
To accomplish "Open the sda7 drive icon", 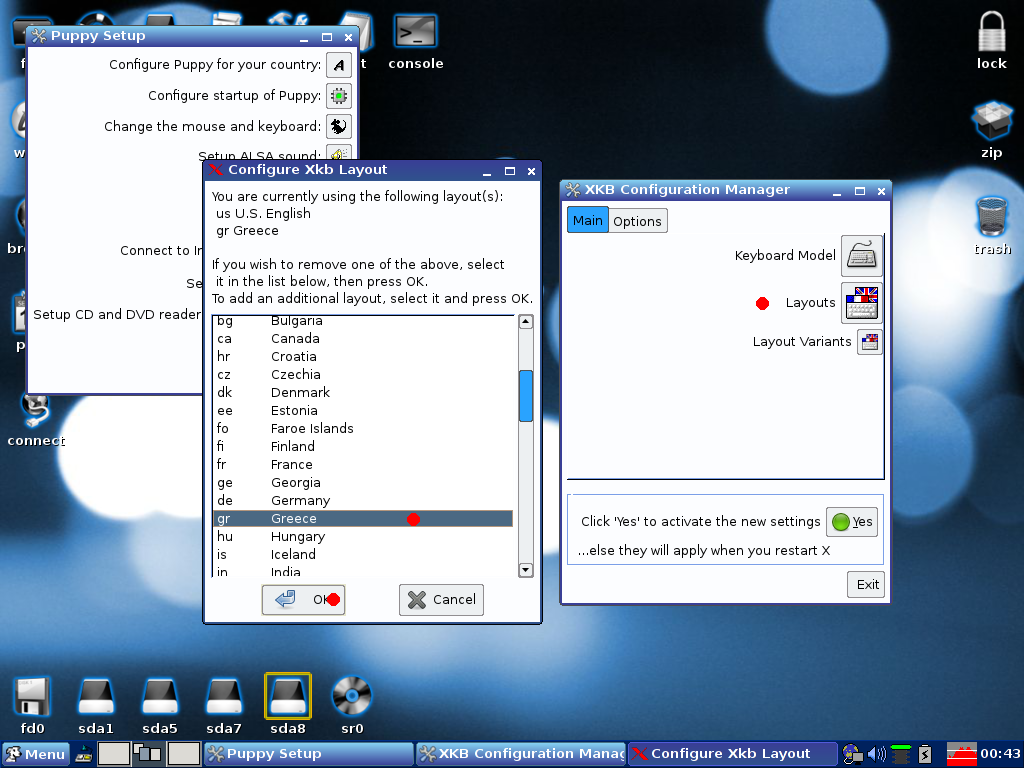I will pos(224,705).
